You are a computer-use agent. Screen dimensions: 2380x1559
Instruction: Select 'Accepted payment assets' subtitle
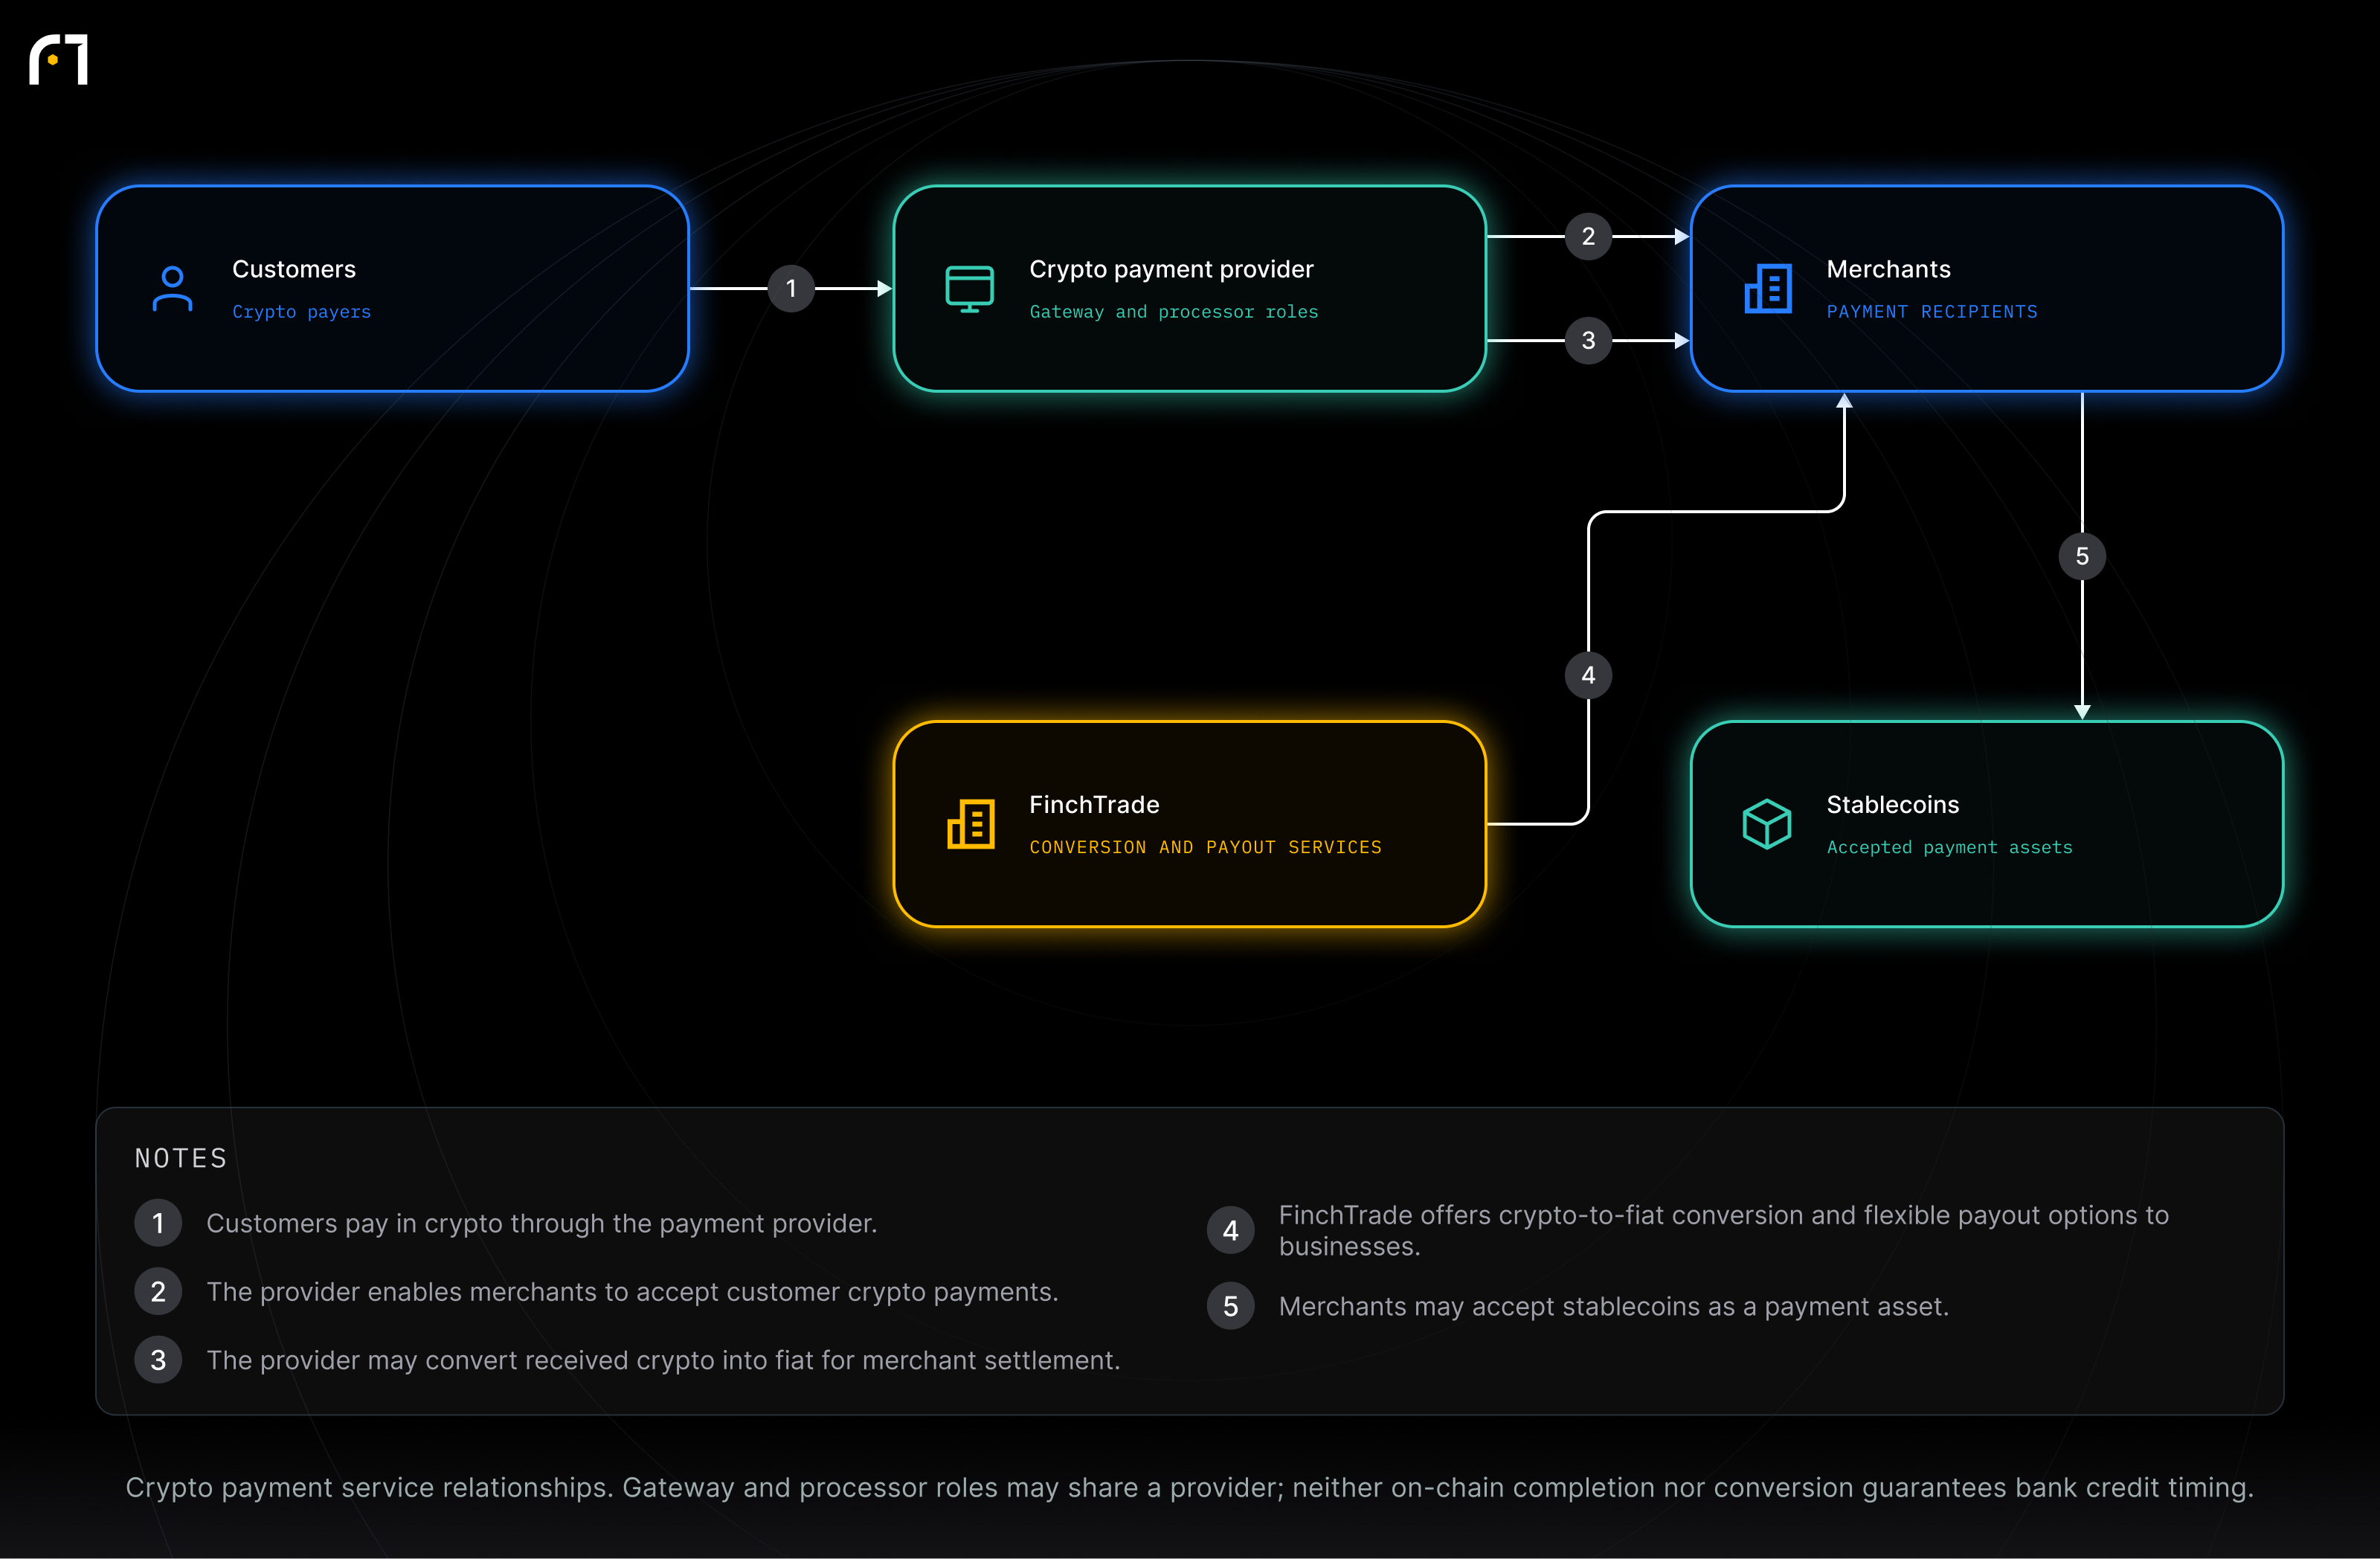tap(1949, 847)
